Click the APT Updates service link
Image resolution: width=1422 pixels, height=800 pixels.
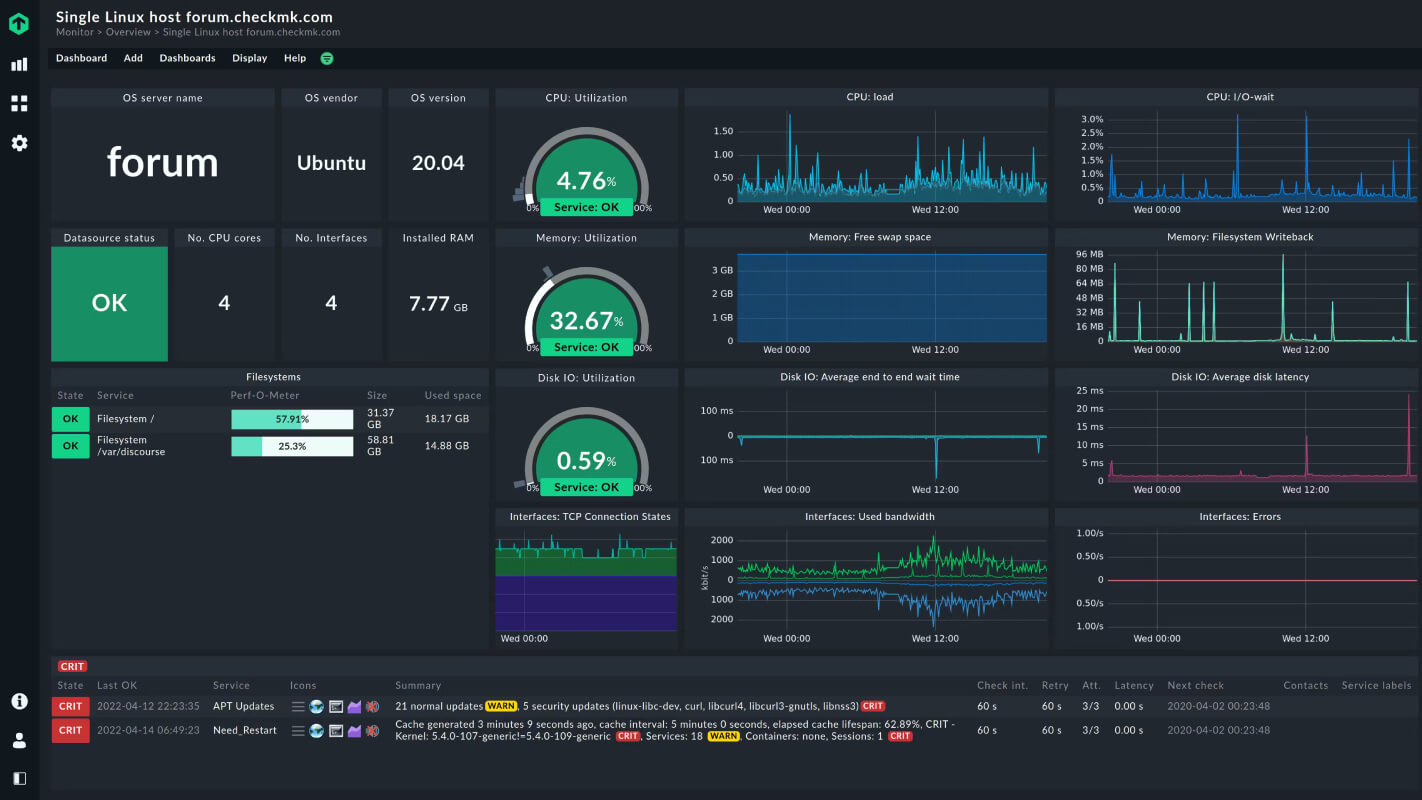pos(243,706)
